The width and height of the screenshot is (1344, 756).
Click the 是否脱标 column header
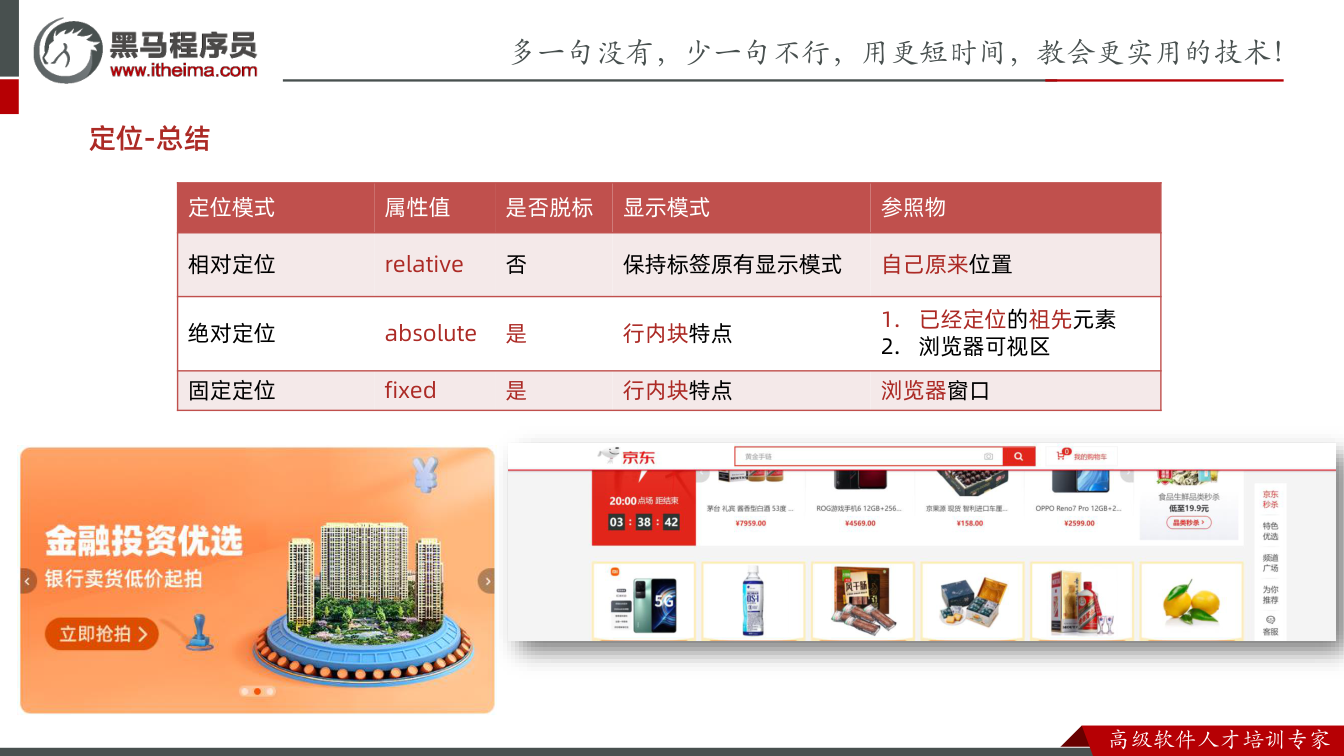click(x=549, y=208)
